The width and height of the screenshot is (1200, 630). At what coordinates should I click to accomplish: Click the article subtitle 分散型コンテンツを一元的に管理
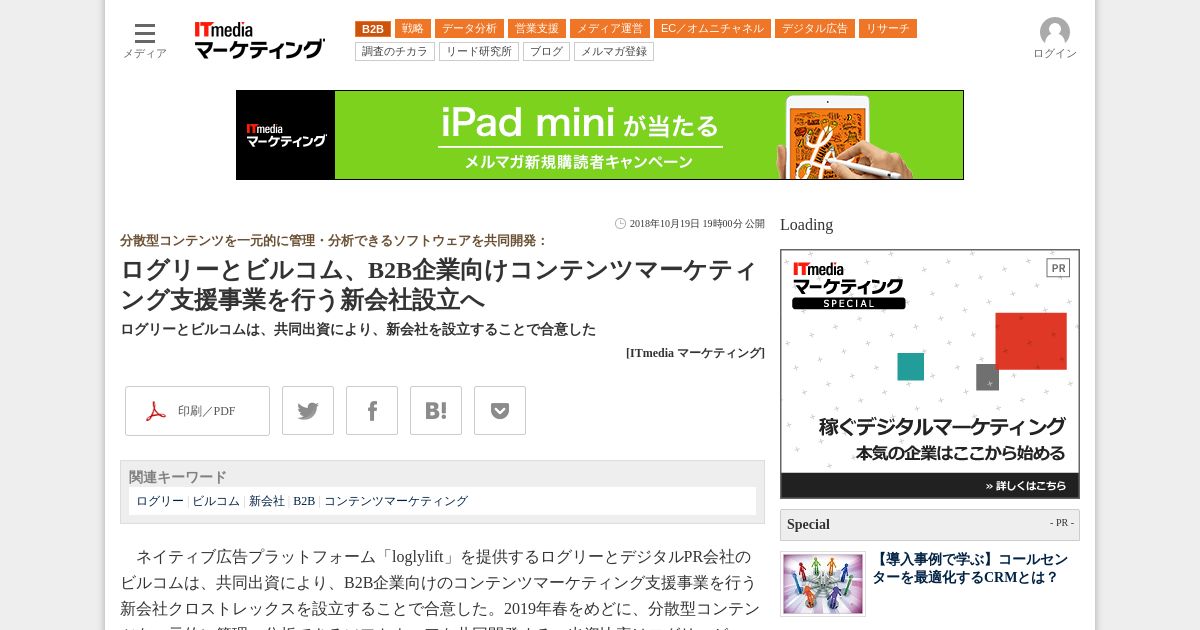coord(334,241)
